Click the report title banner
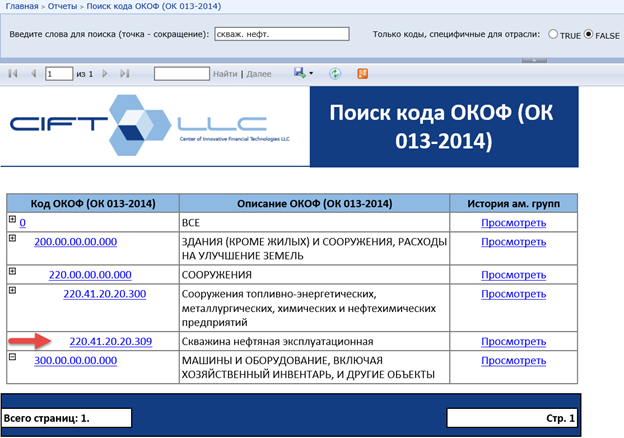Screen dimensions: 624x438 point(444,127)
